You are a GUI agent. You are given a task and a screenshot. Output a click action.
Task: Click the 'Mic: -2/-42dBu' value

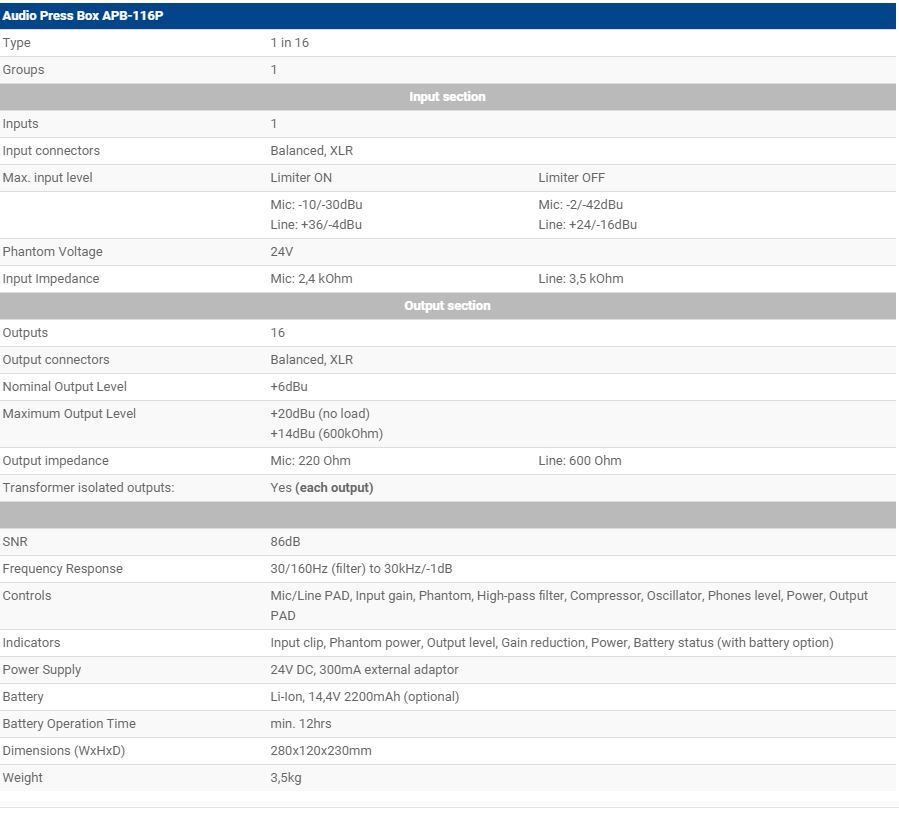pos(581,205)
